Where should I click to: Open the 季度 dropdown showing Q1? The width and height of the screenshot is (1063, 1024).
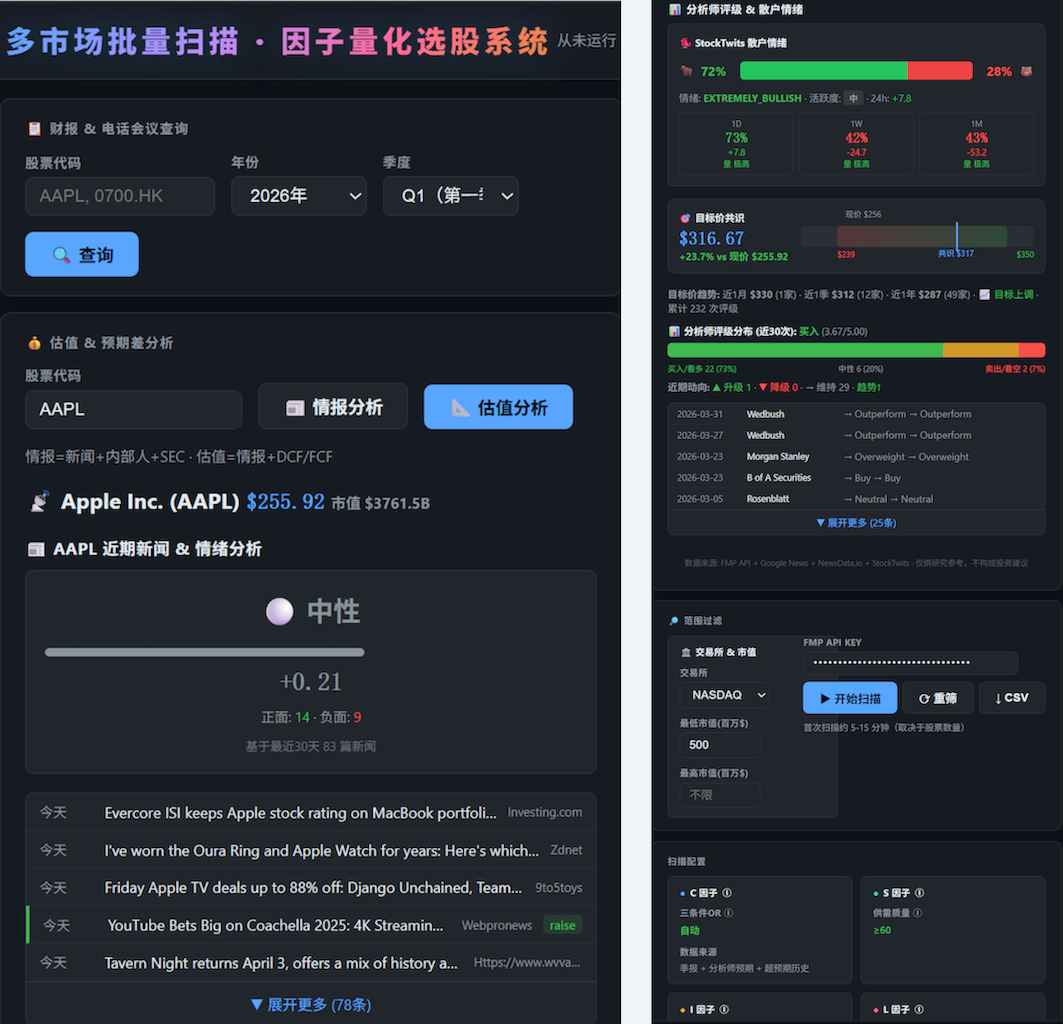tap(450, 196)
